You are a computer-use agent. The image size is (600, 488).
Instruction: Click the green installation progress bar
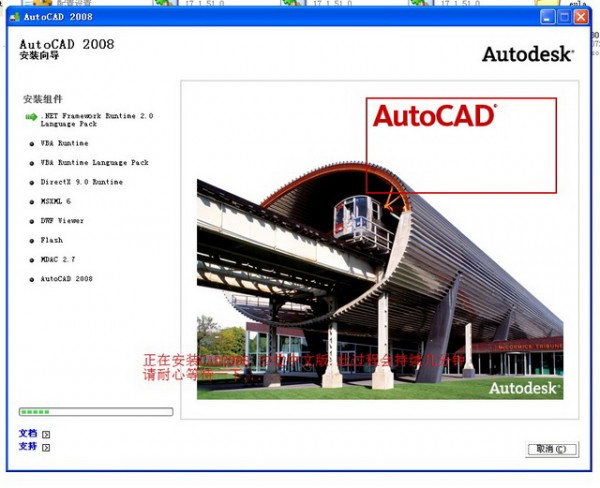(96, 411)
